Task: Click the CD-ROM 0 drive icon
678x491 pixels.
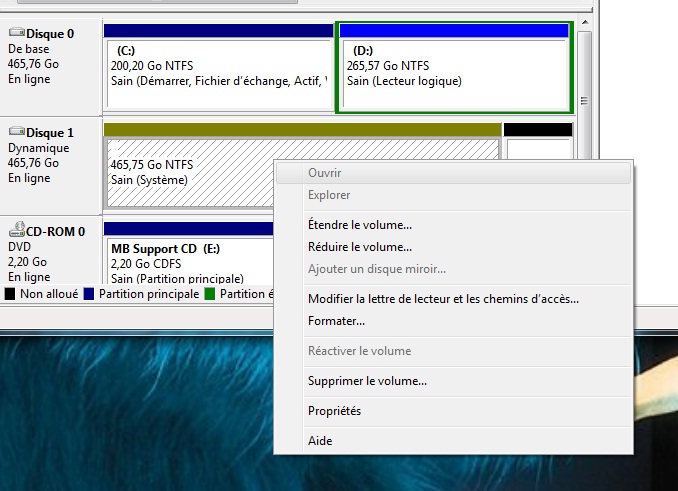Action: (x=16, y=231)
